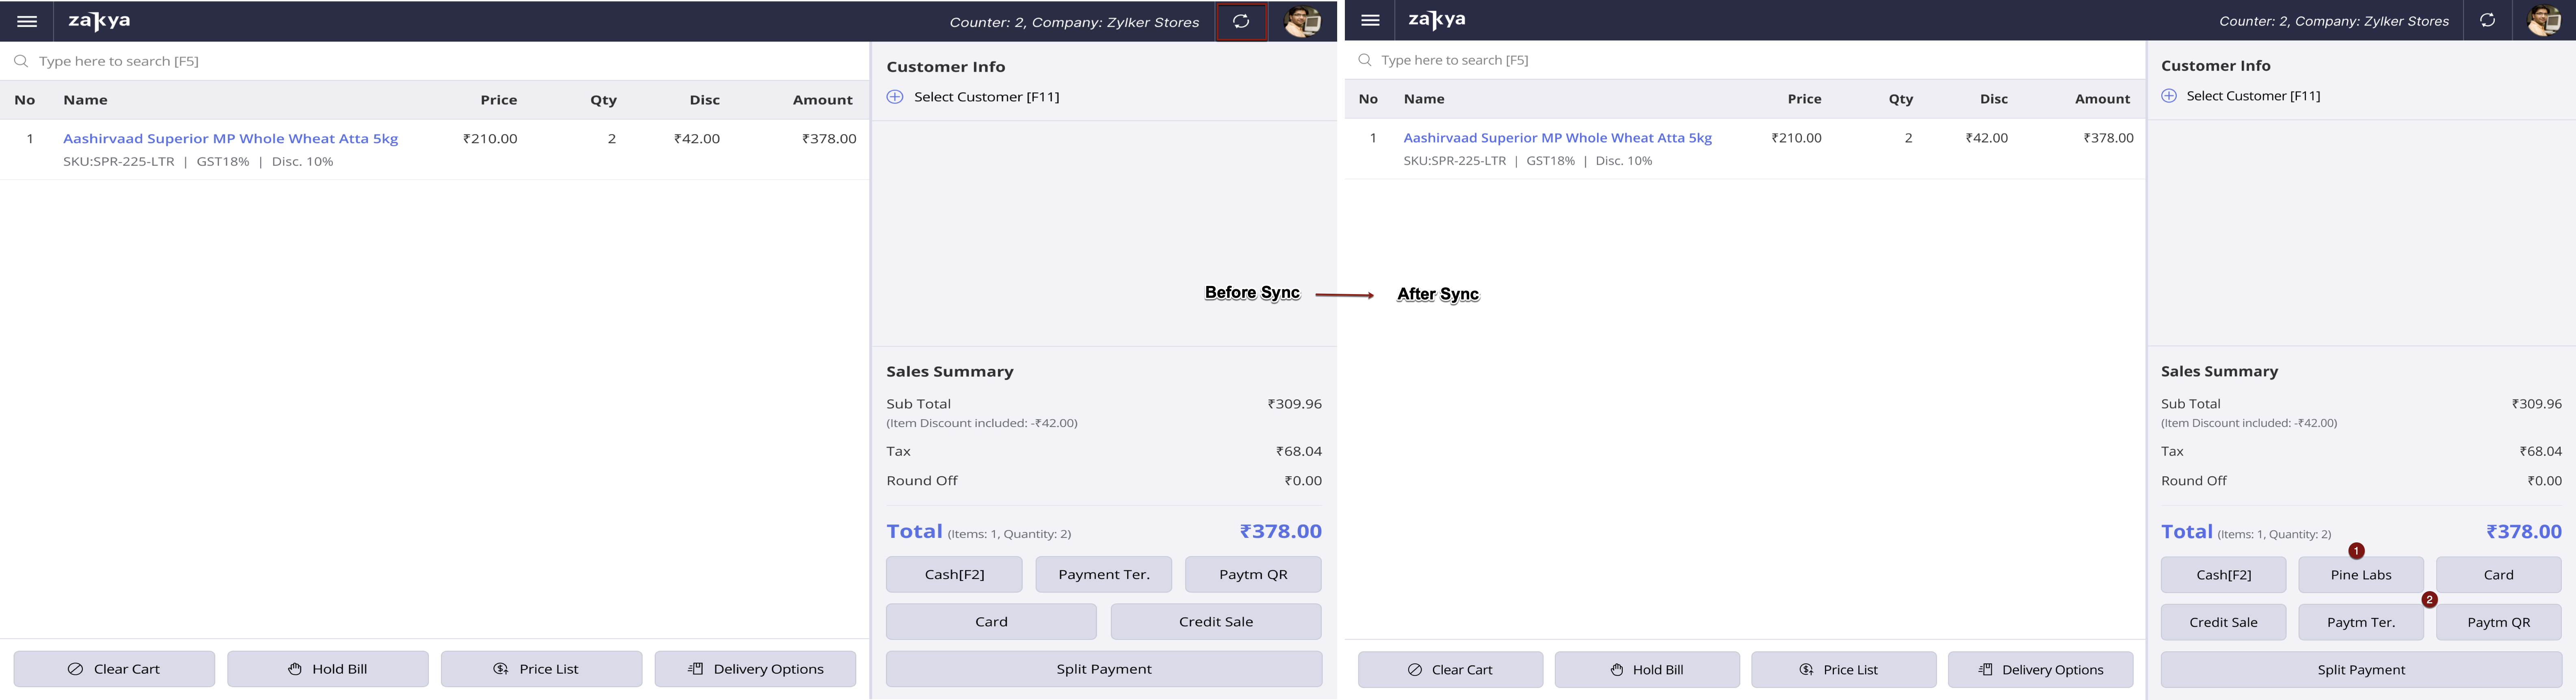Open Split Payment in Before Sync screen
This screenshot has width=2576, height=700.
coord(1104,669)
